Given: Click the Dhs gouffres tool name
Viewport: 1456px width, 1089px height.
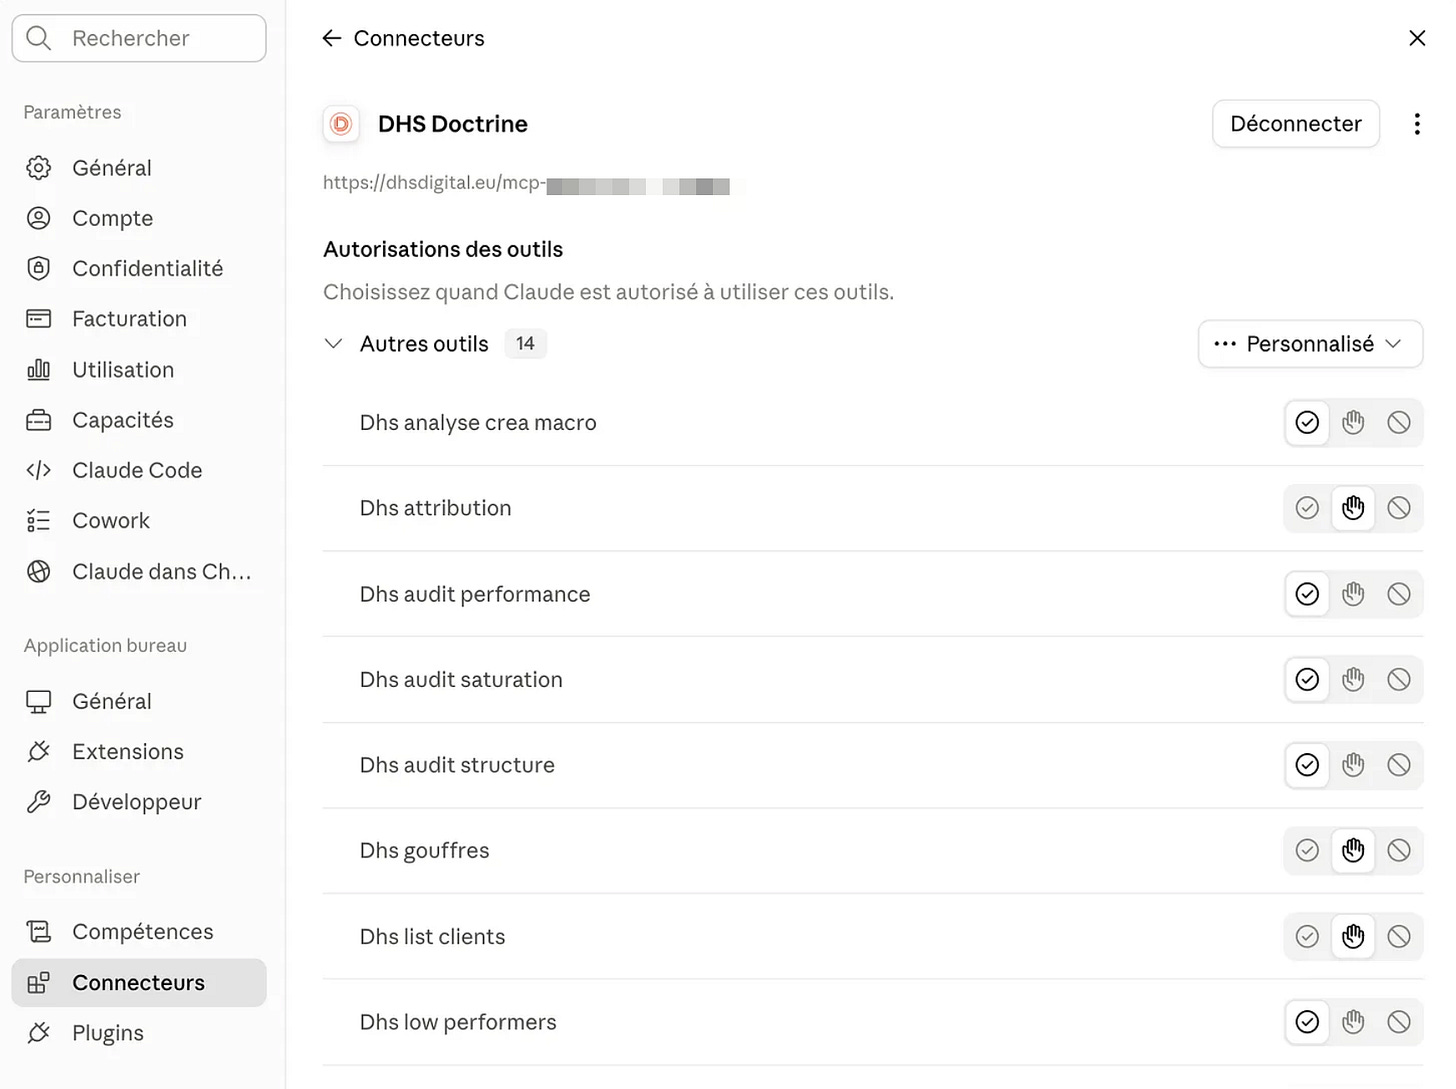Looking at the screenshot, I should [x=424, y=851].
